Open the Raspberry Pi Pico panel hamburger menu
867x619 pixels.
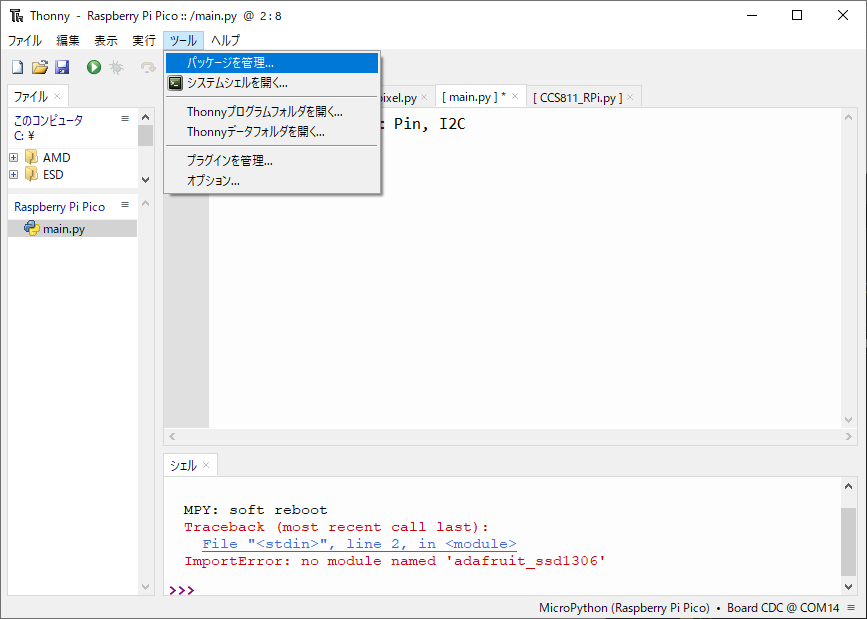click(125, 205)
